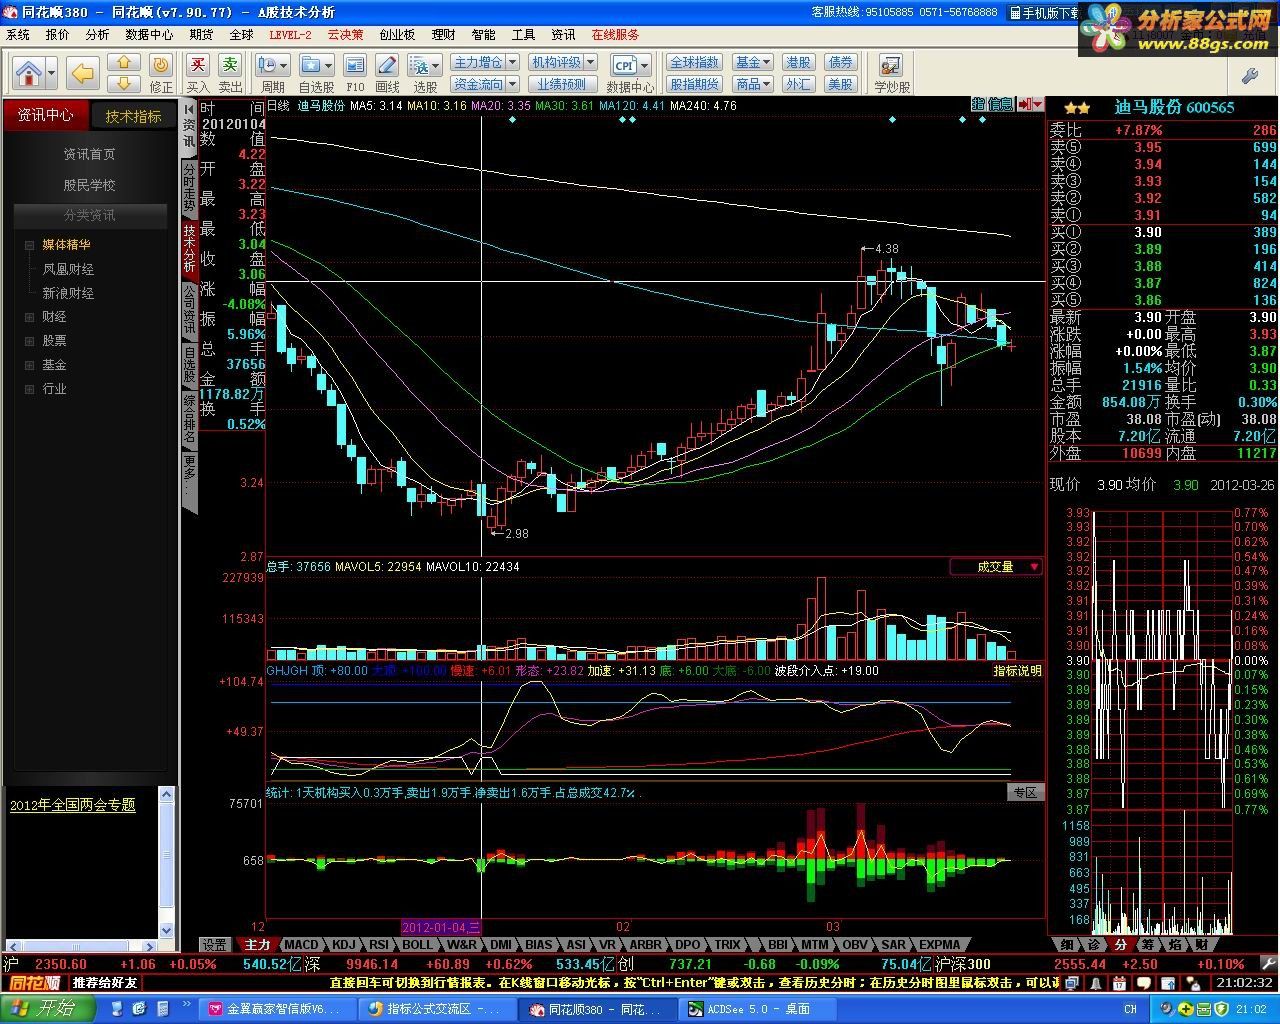Open the 系统 menu

pos(18,34)
